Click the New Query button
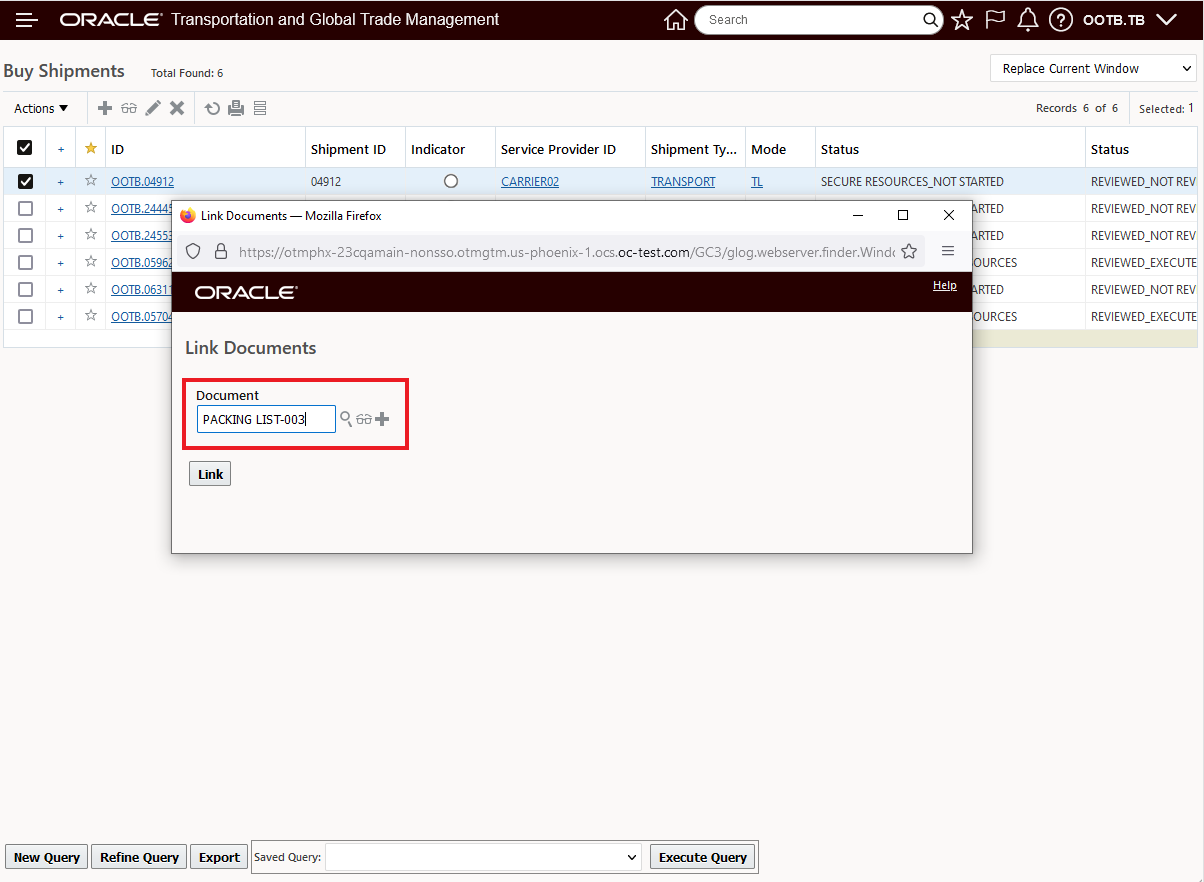 (x=47, y=857)
